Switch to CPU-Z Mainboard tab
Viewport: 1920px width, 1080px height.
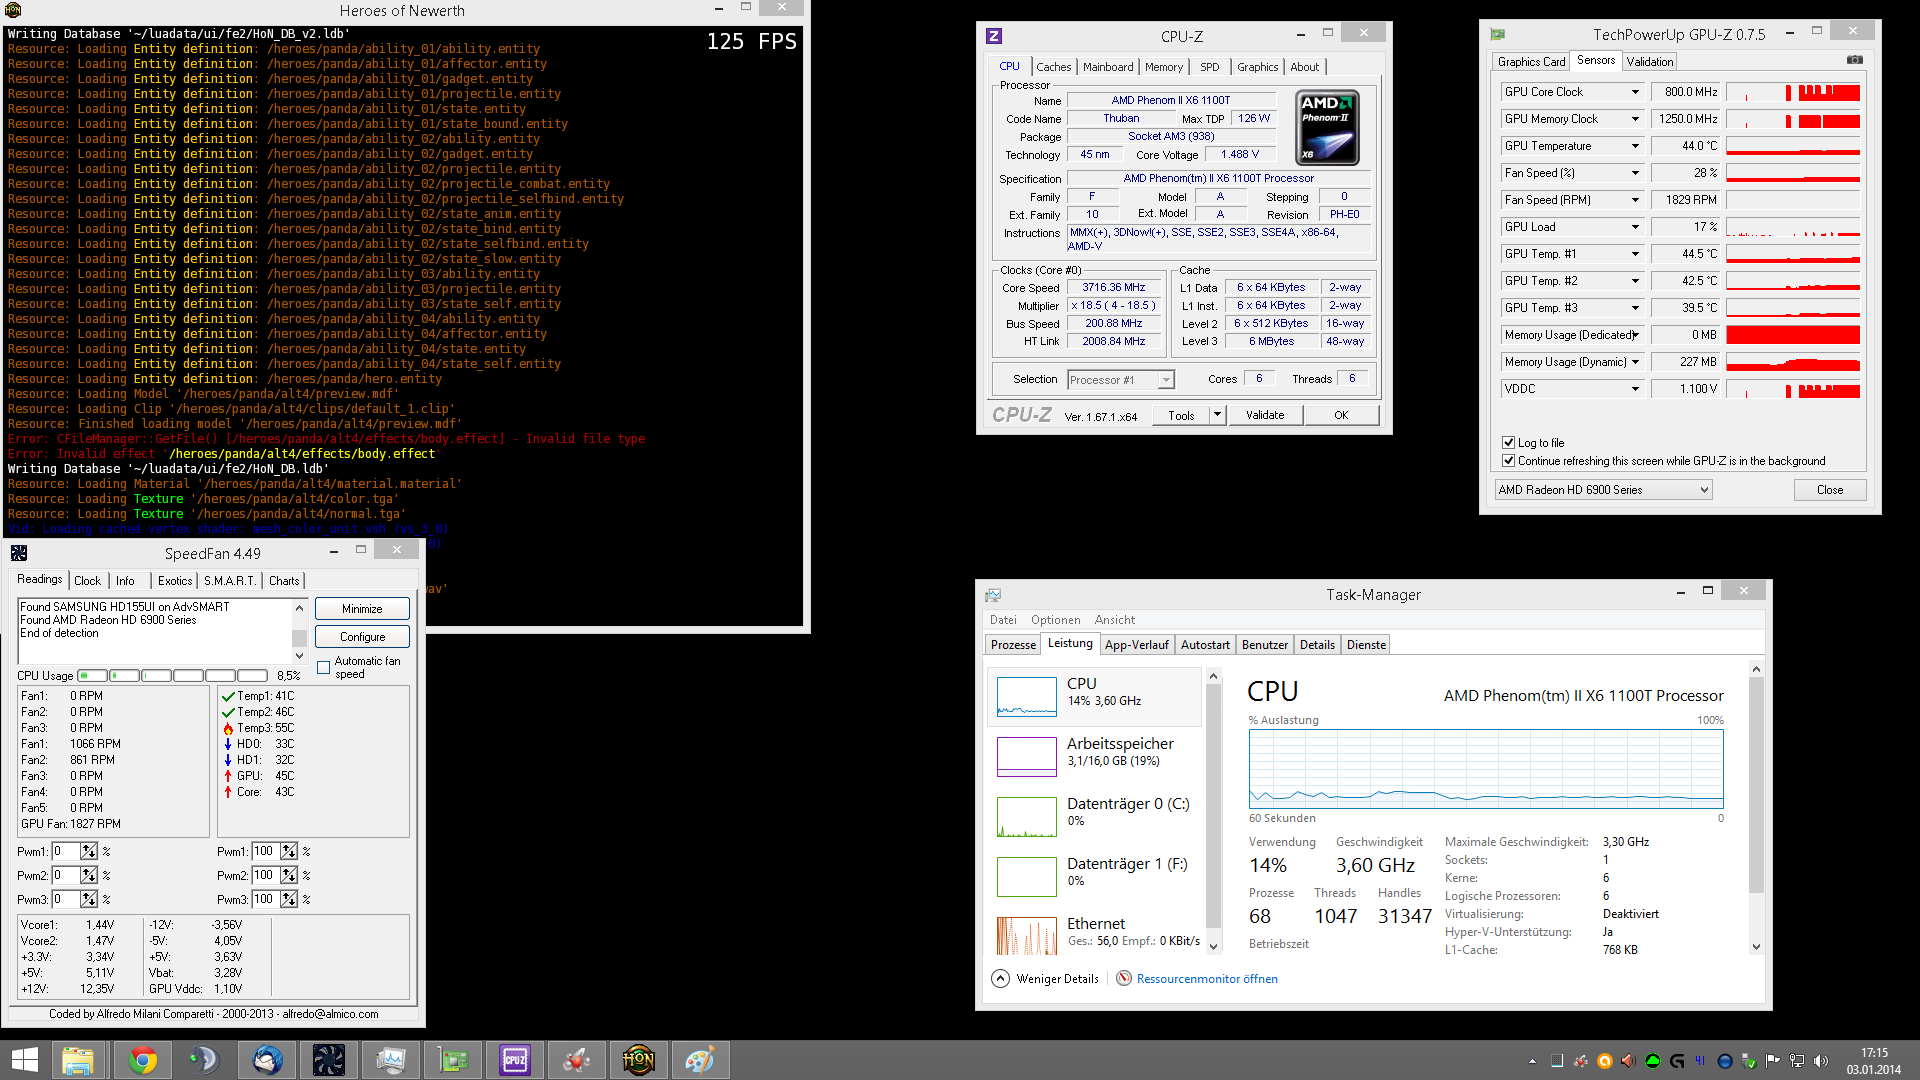tap(1108, 67)
